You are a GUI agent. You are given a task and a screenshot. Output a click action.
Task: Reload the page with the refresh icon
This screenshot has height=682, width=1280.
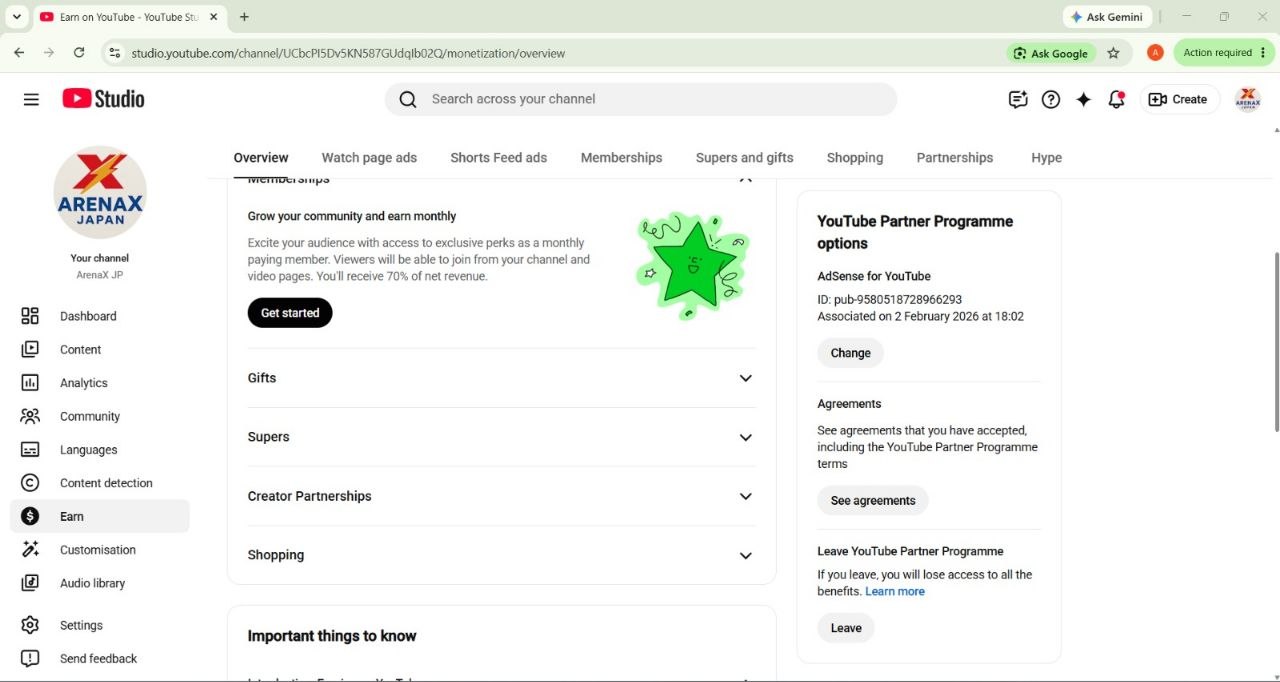(79, 53)
